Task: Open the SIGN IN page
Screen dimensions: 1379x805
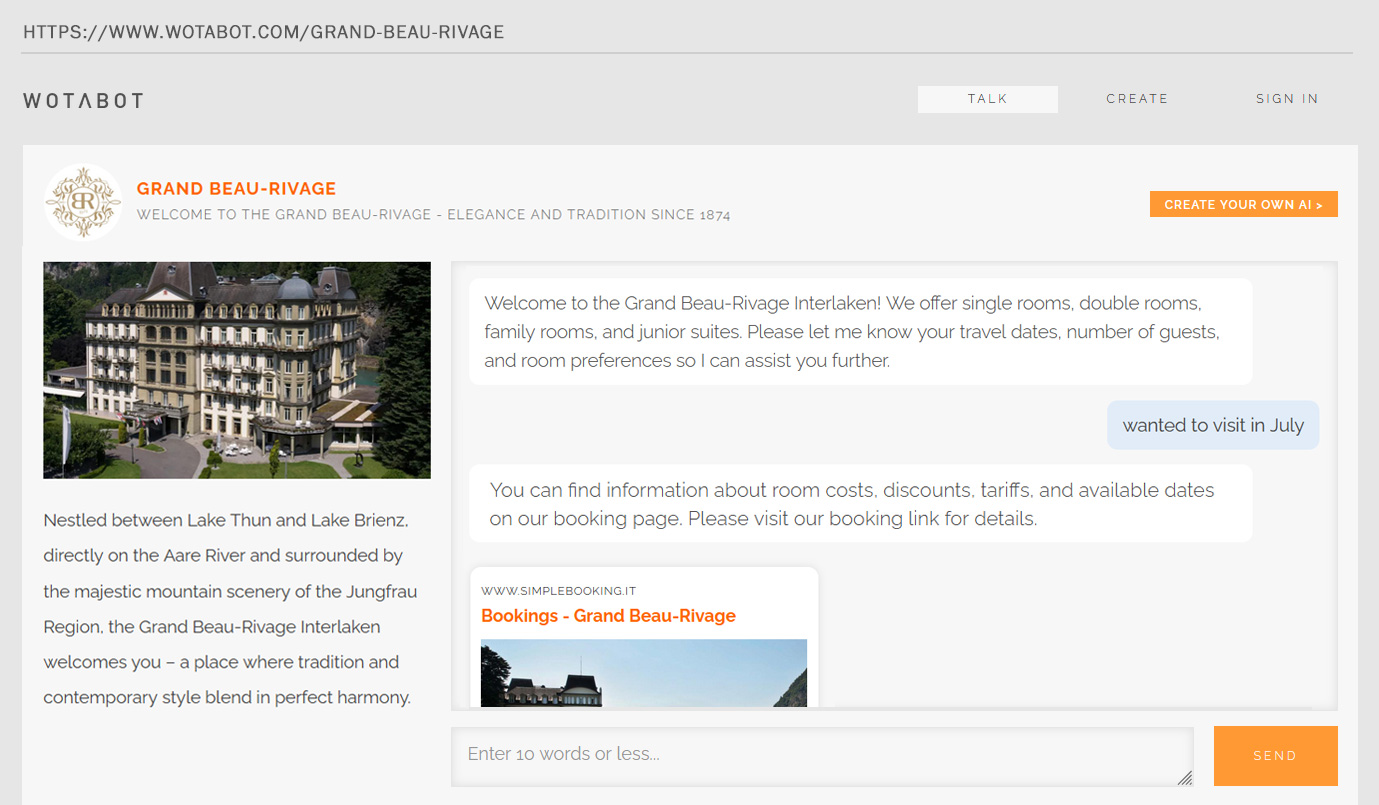Action: point(1287,98)
